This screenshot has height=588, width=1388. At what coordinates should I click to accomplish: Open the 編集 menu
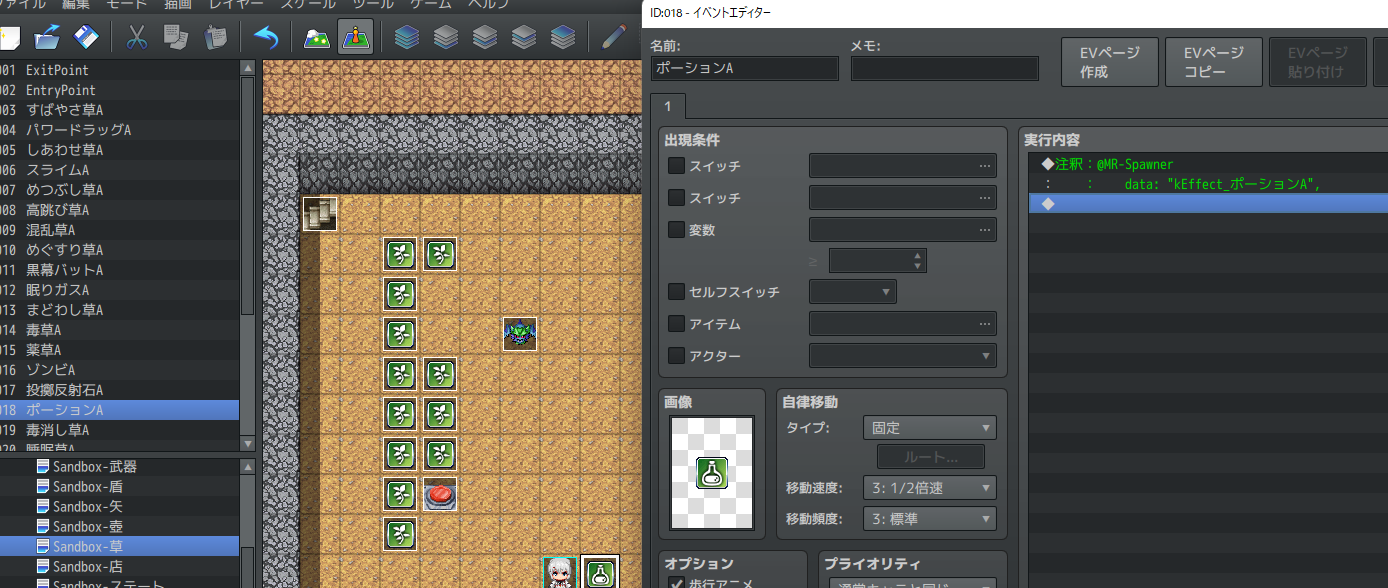tap(76, 4)
